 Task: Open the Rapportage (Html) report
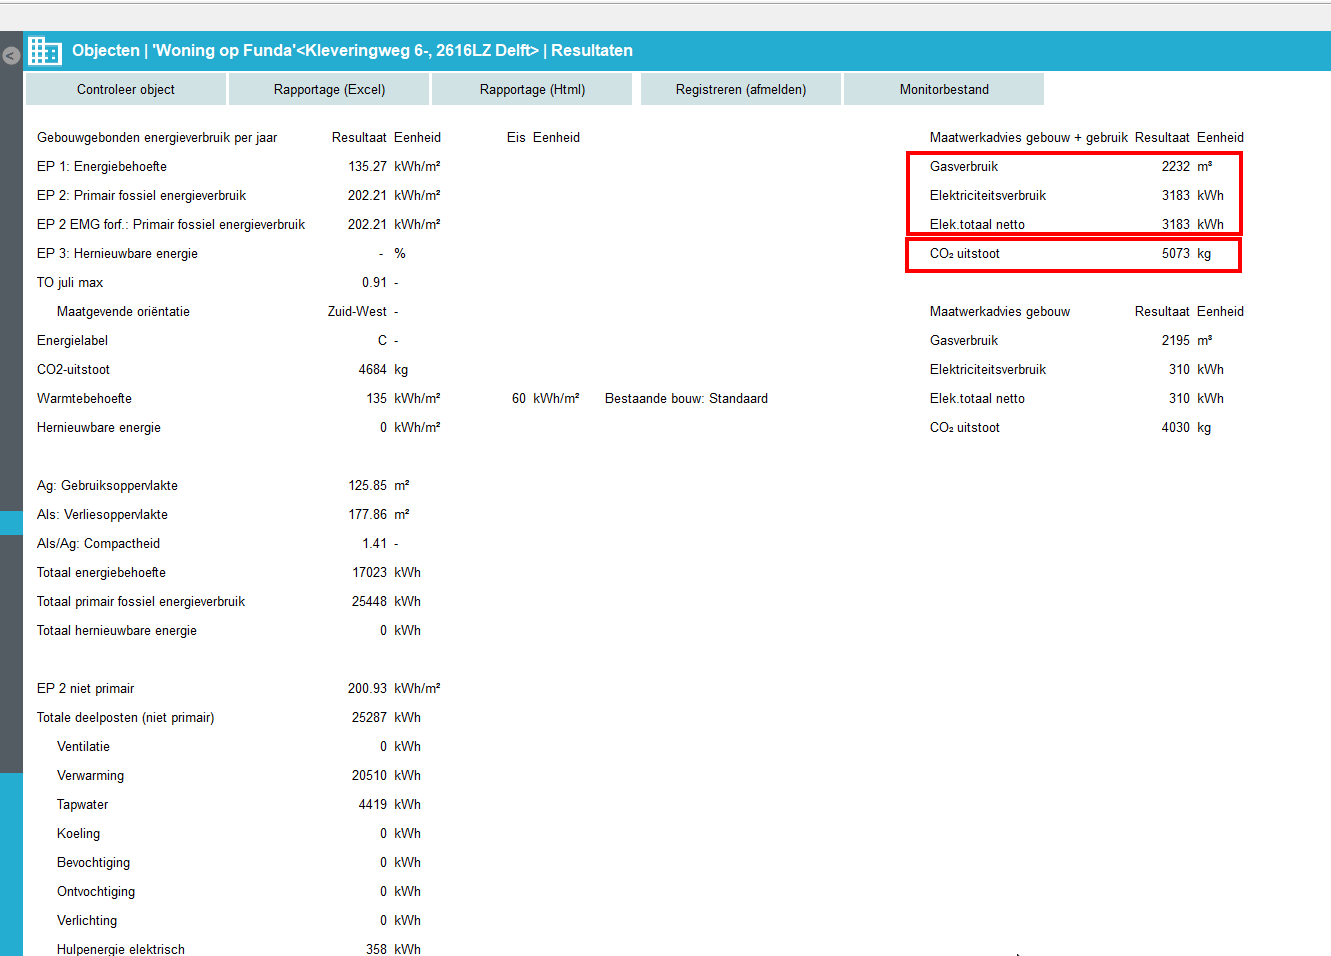click(x=532, y=89)
